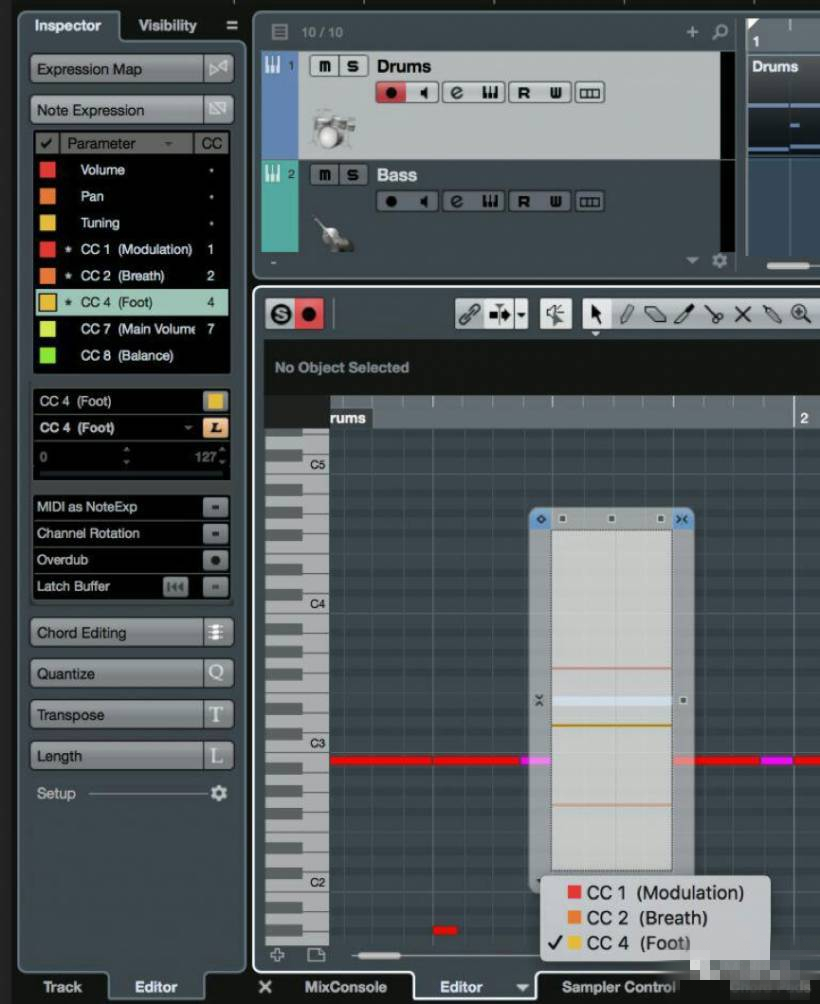Select CC 2 (Breath) parameter row
The width and height of the screenshot is (820, 1004).
point(121,275)
